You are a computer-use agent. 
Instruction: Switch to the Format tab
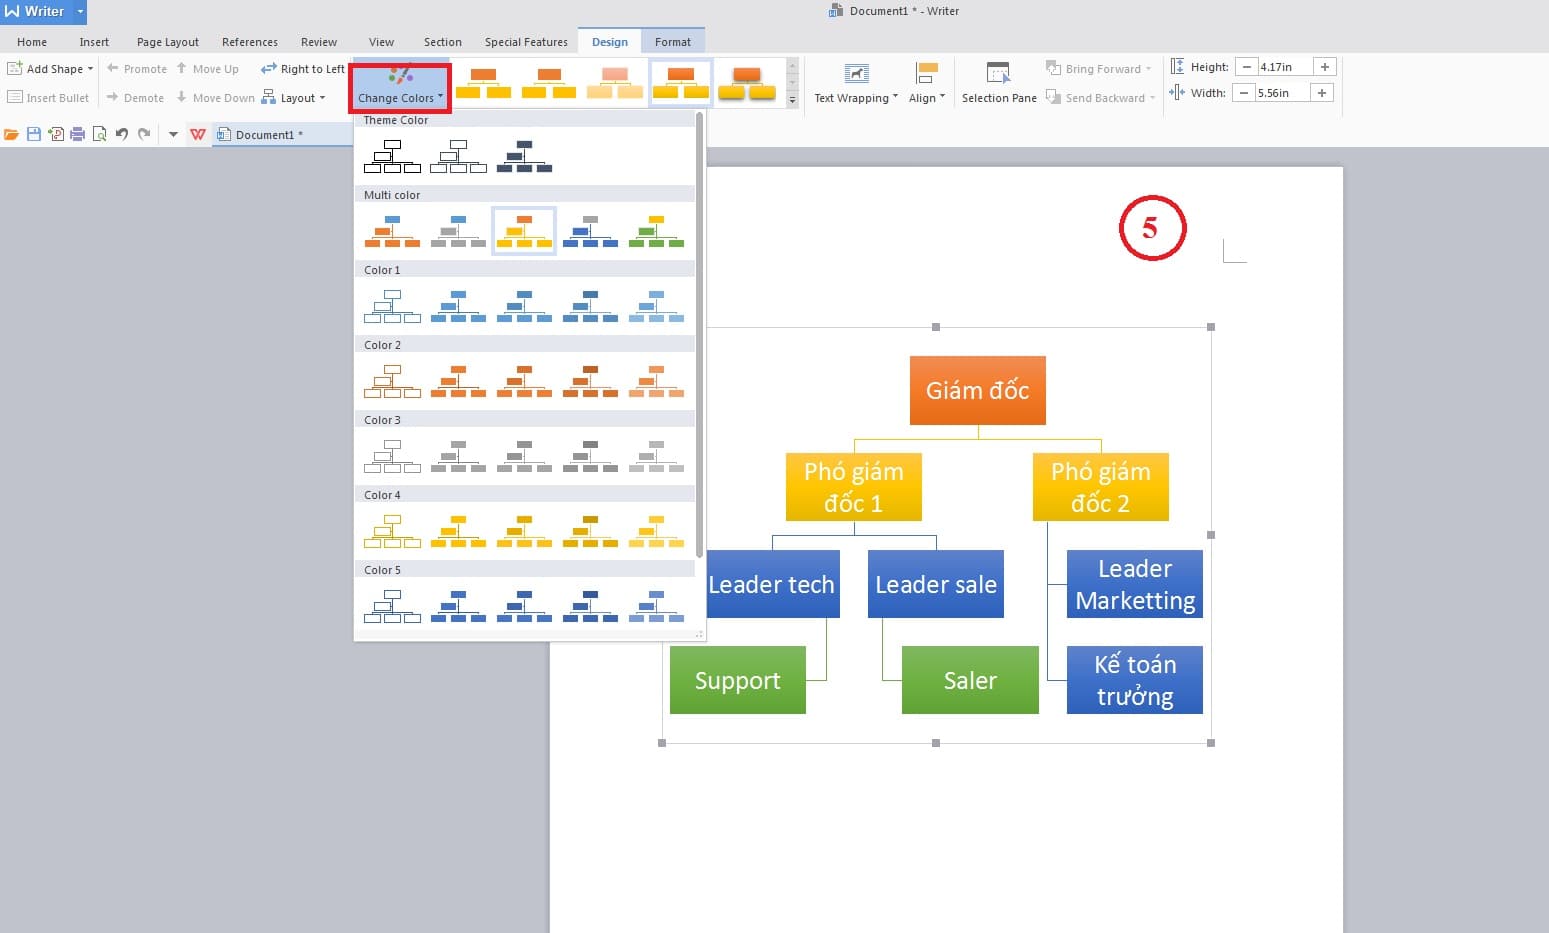tap(673, 42)
